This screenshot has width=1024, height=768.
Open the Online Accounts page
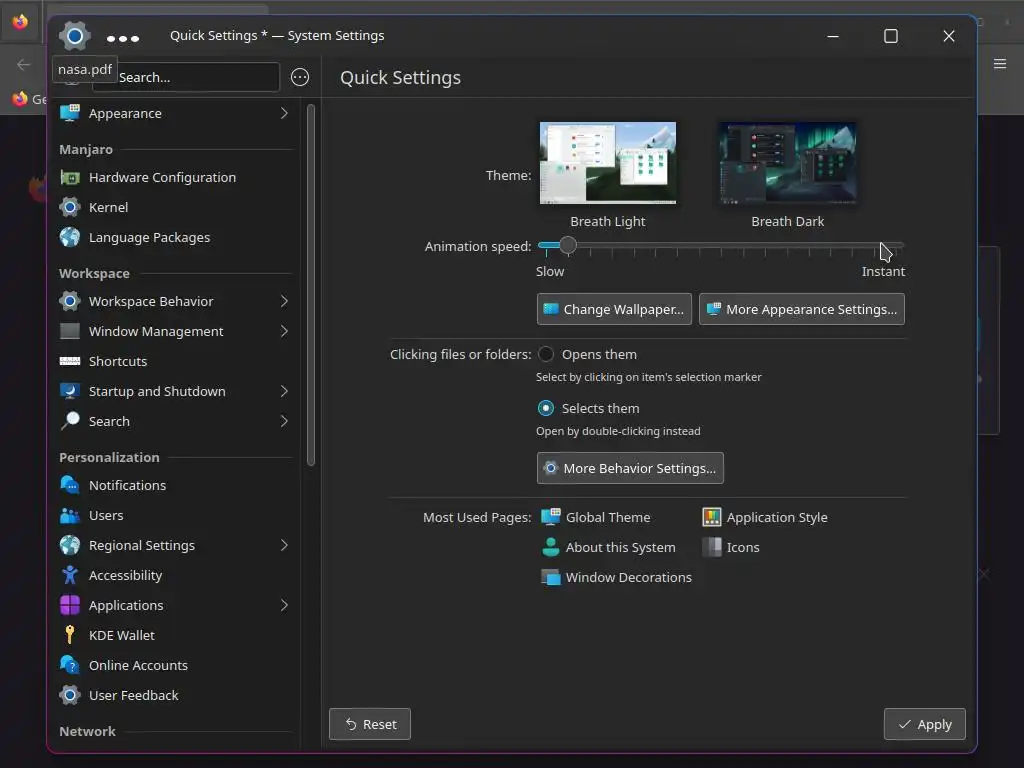tap(174, 665)
